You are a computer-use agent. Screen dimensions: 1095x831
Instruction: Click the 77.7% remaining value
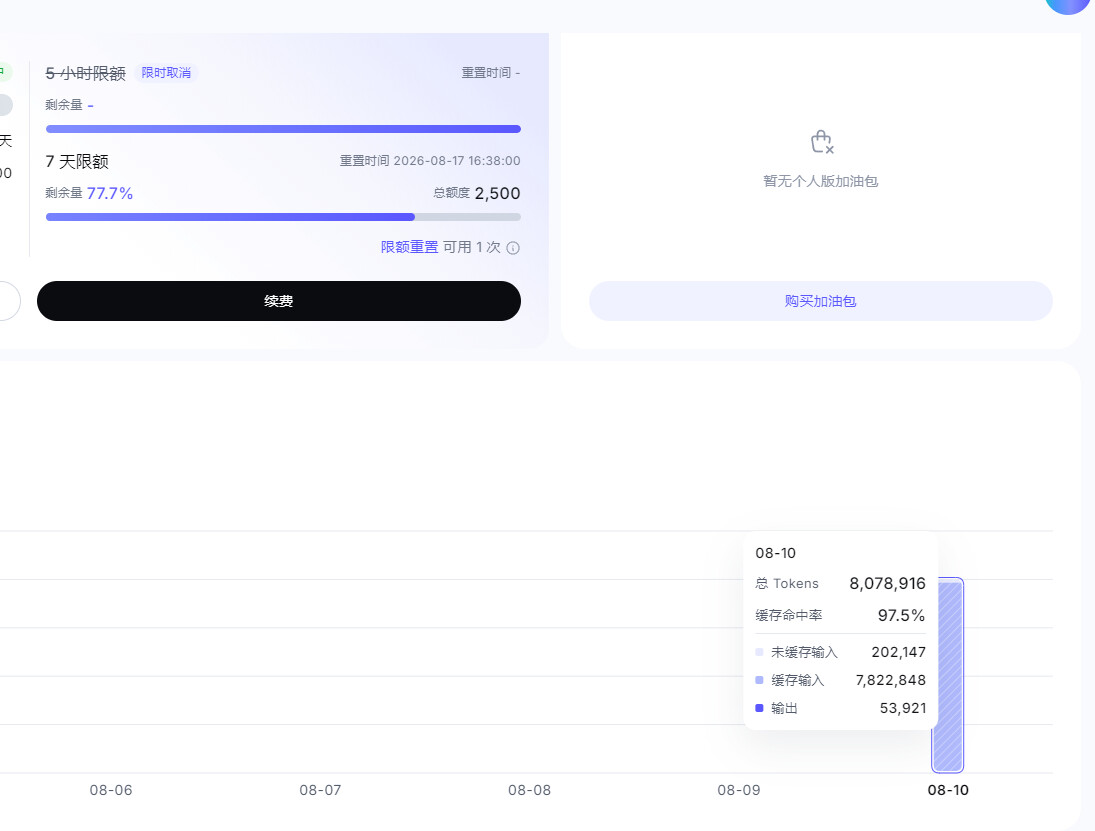click(110, 193)
